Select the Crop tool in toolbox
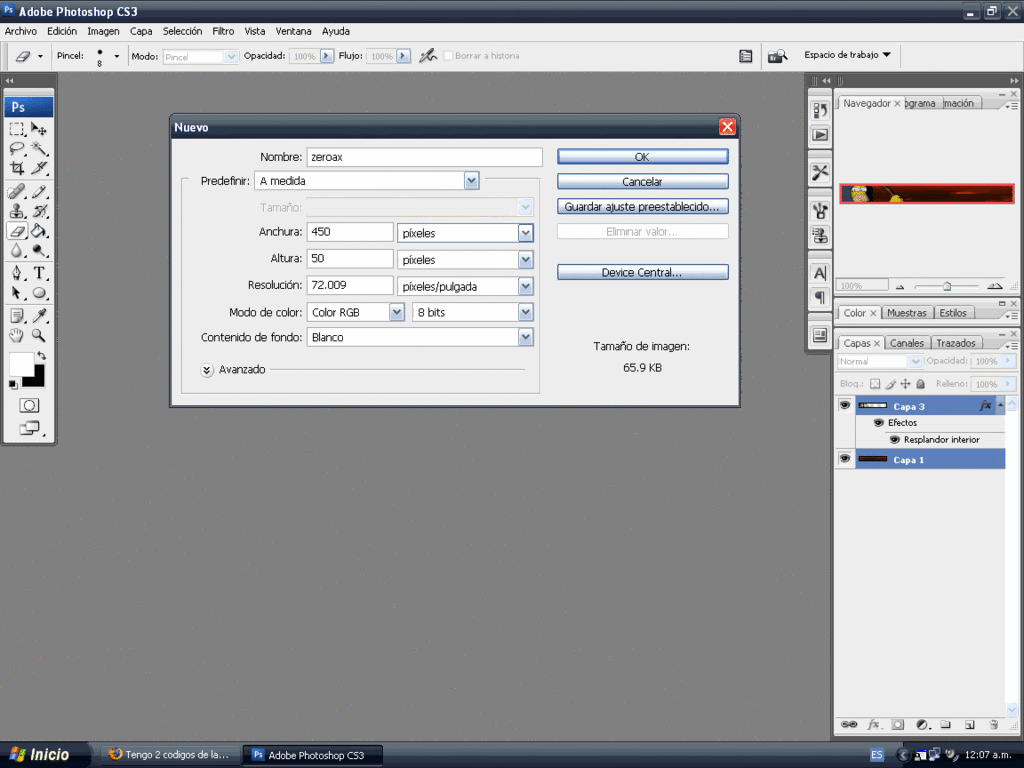Viewport: 1024px width, 768px height. coord(17,168)
